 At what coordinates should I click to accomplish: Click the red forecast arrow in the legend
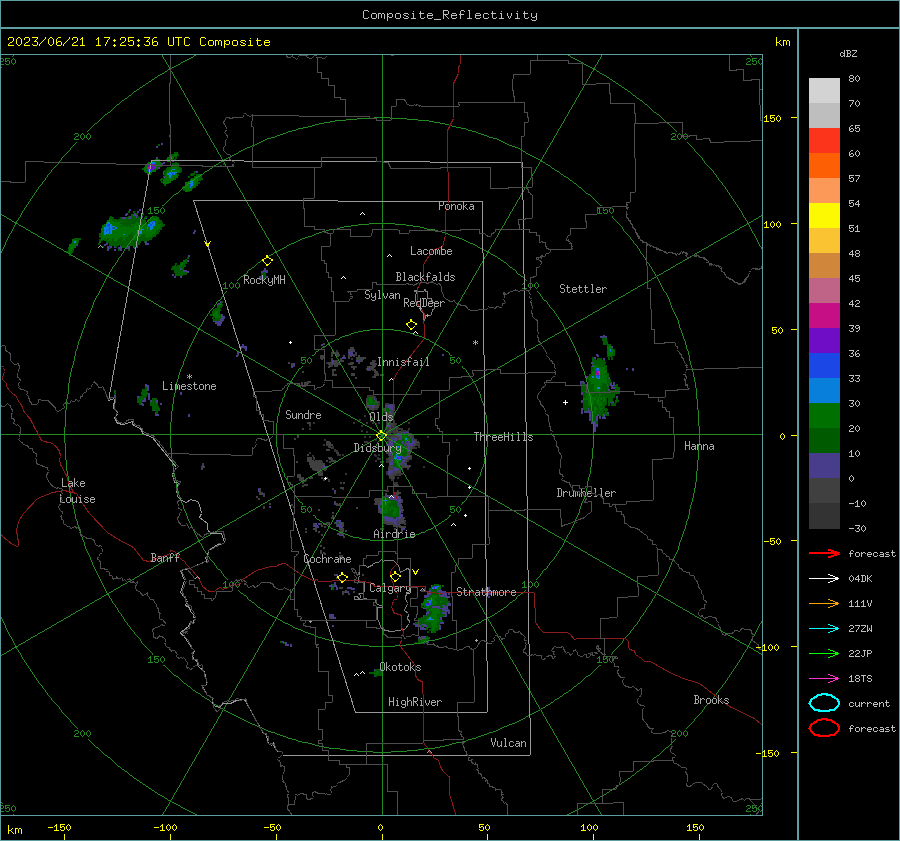click(x=824, y=553)
